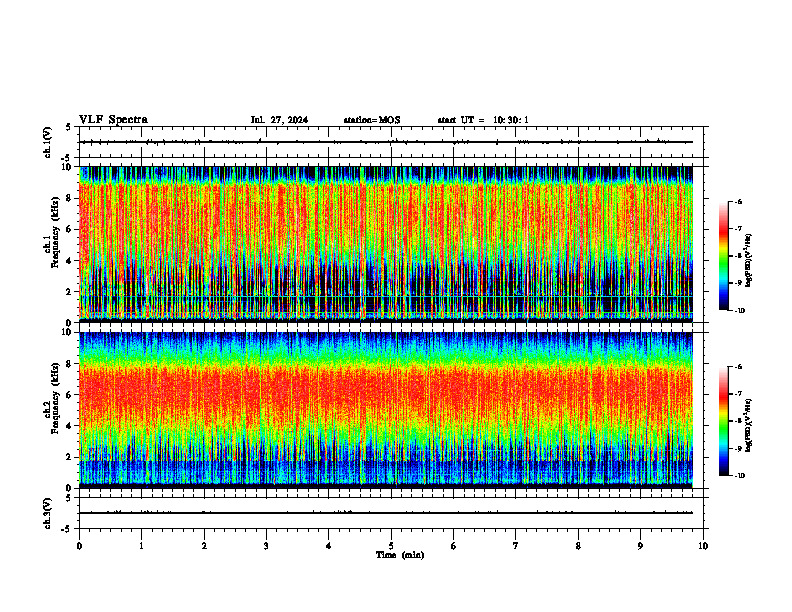
Task: Click the "-10" label on ch.1 color bar
Action: click(x=739, y=310)
